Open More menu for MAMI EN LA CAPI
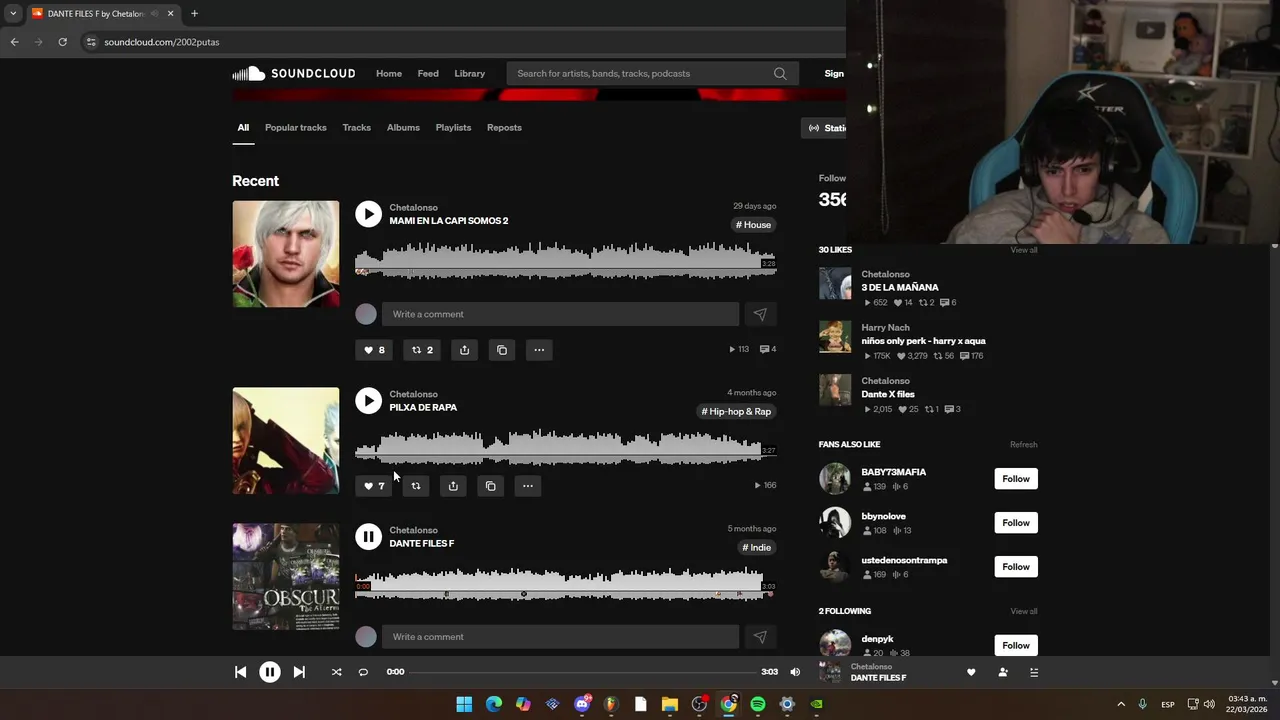1280x720 pixels. (x=539, y=350)
